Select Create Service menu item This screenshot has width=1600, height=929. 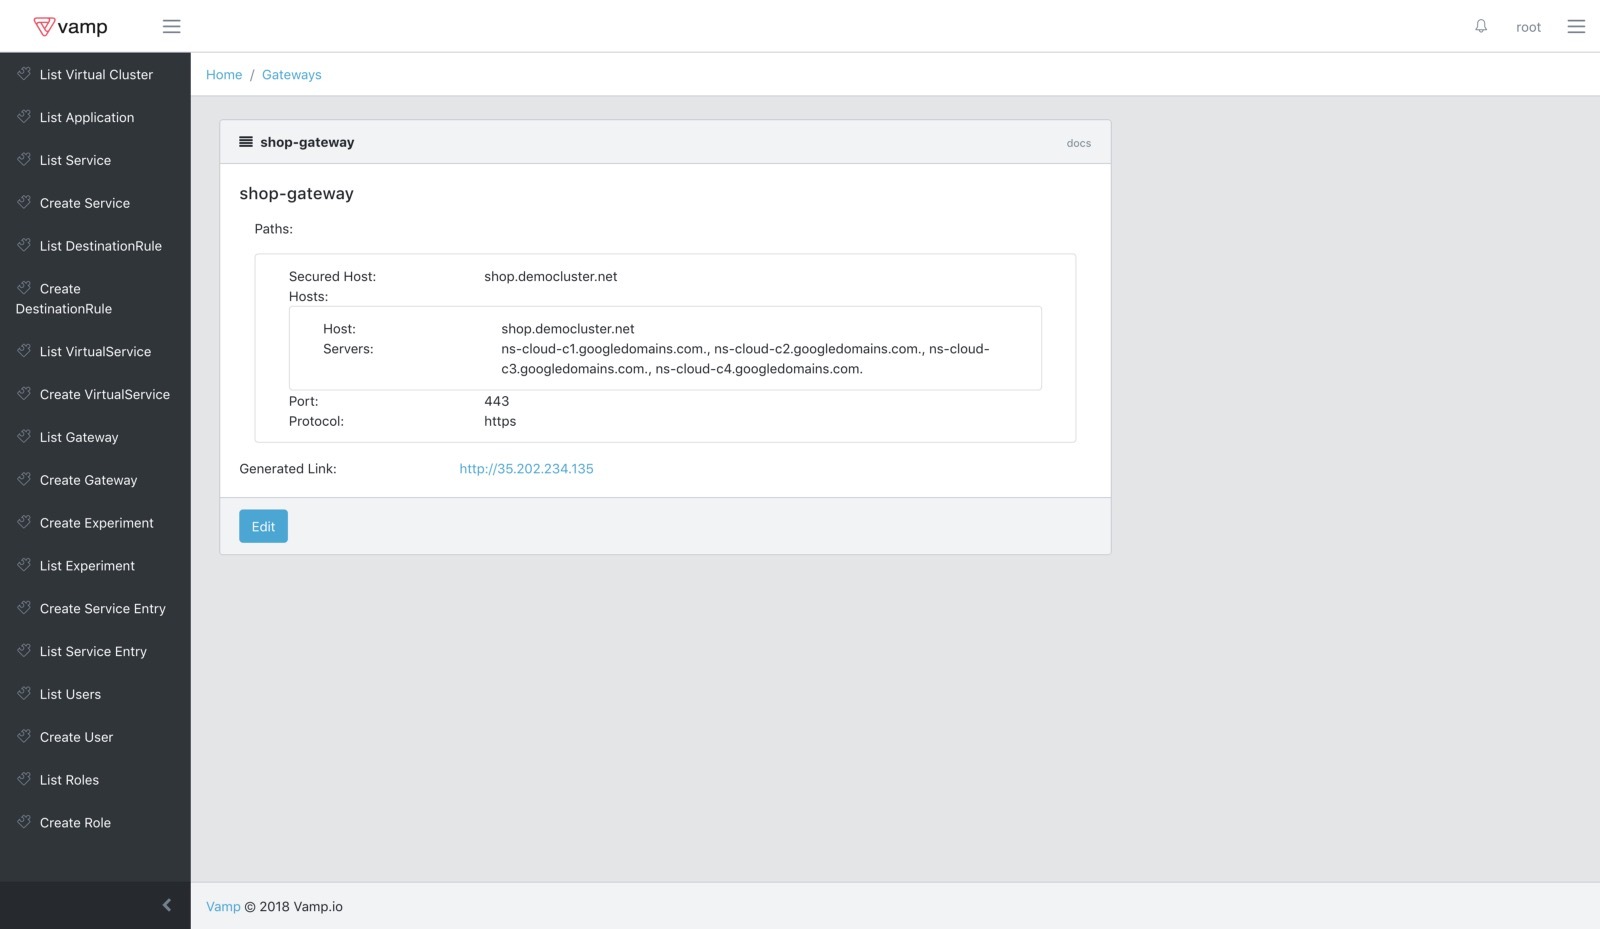[95, 204]
